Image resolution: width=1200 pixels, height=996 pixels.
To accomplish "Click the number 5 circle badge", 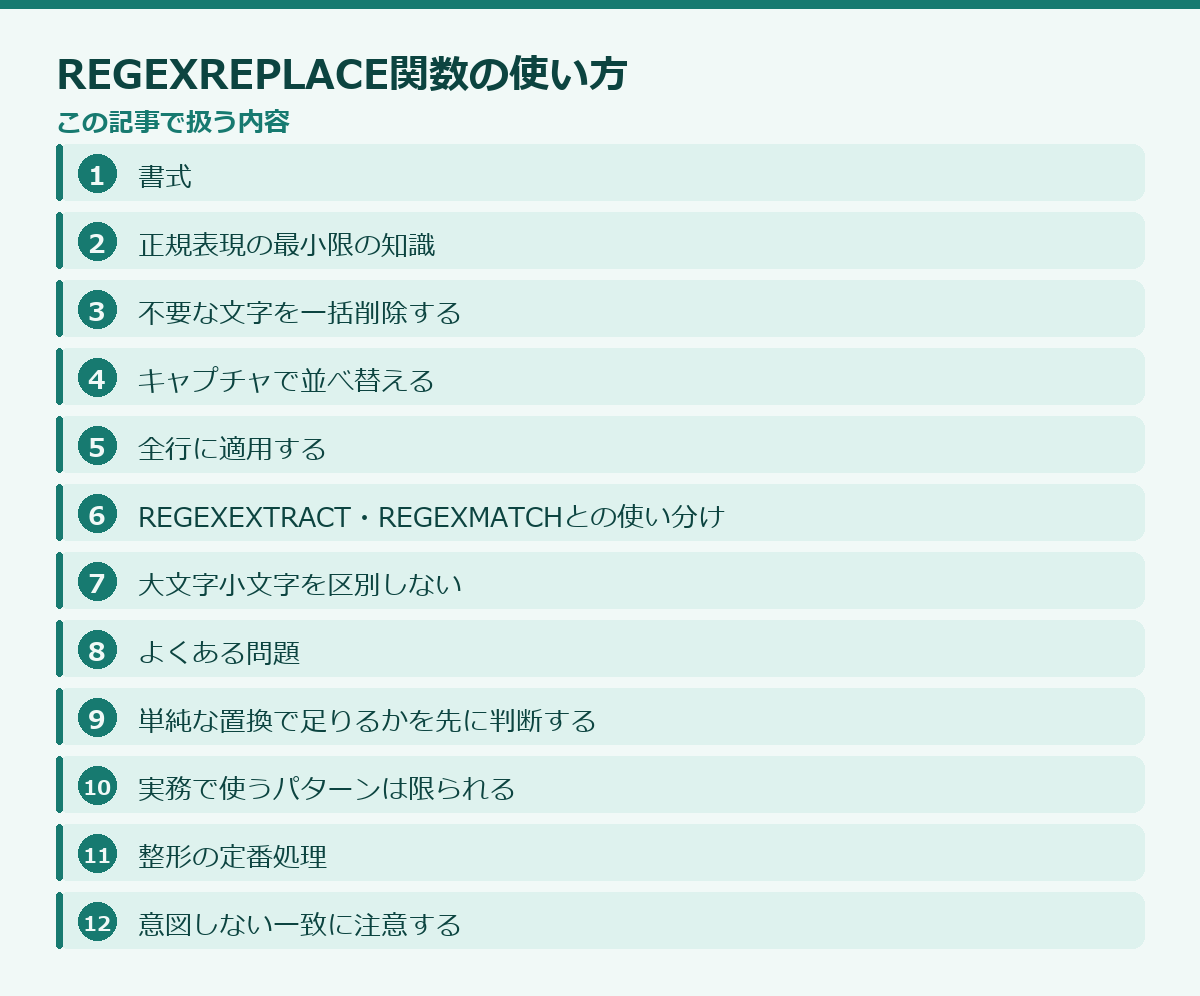I will (97, 446).
